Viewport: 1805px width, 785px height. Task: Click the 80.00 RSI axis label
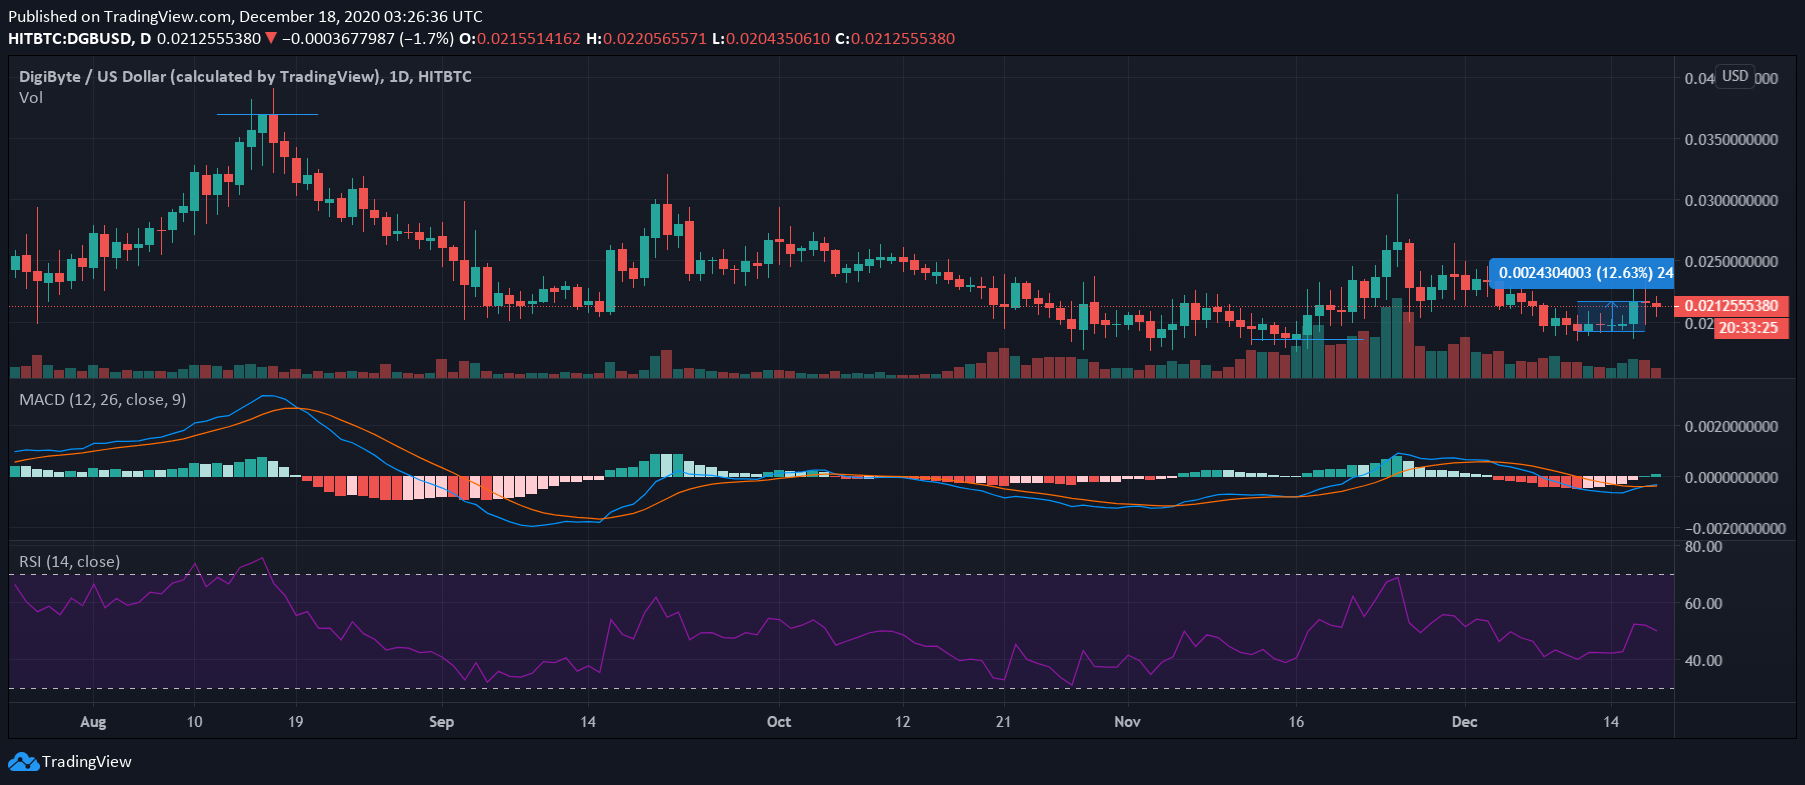click(x=1703, y=546)
